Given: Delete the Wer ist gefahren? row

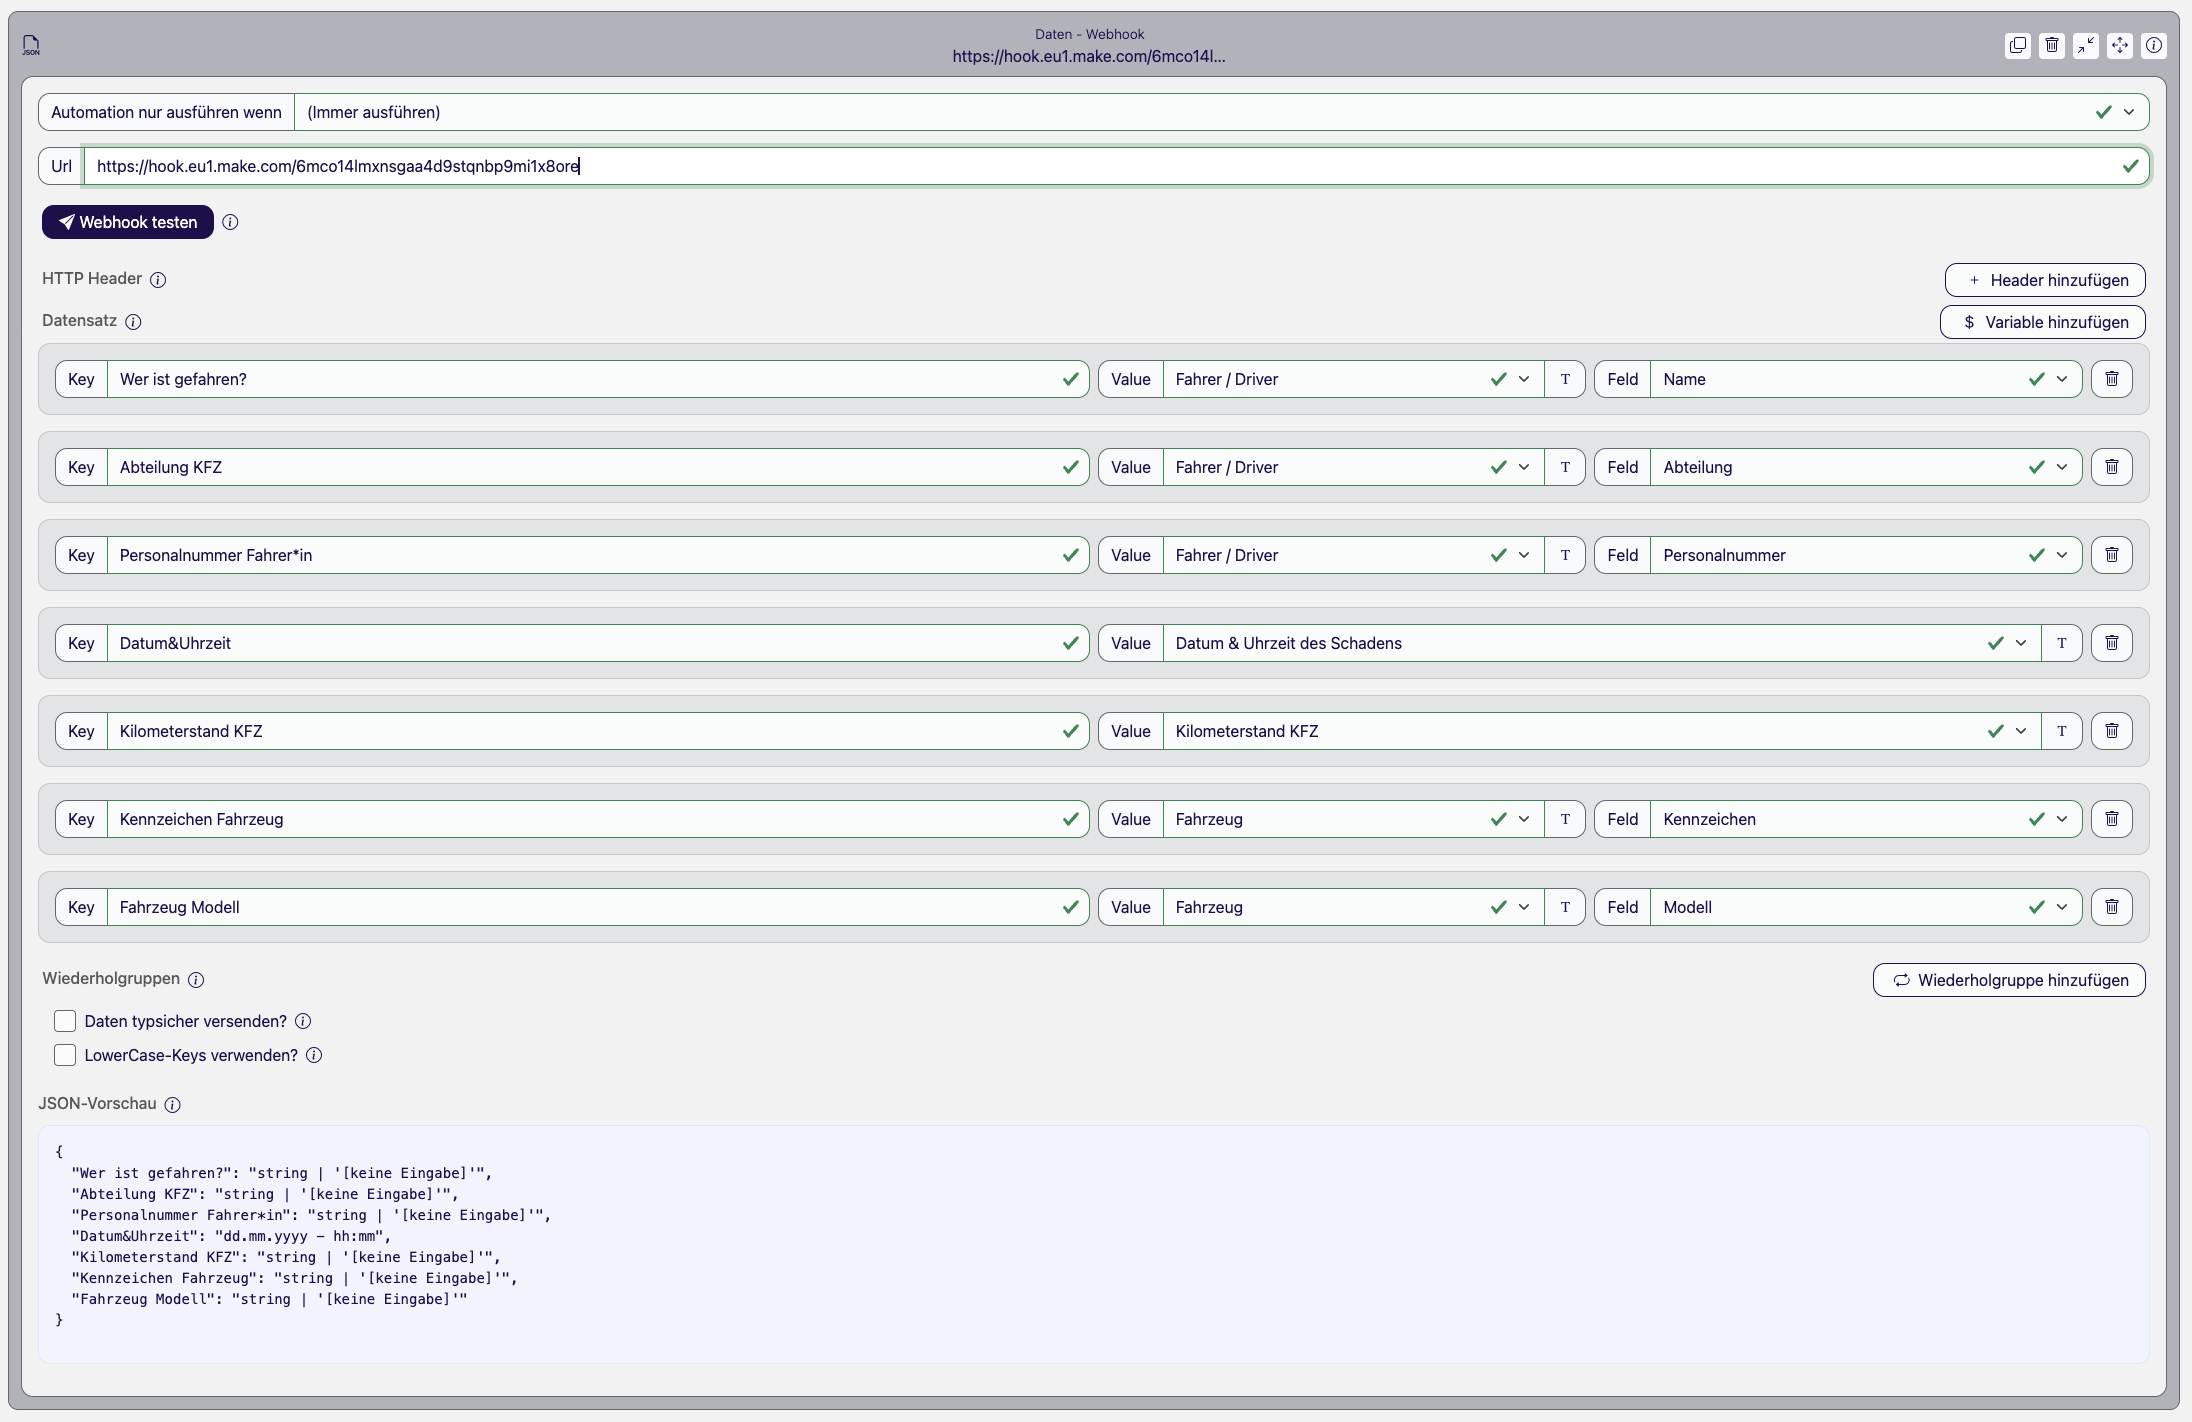Looking at the screenshot, I should (2112, 379).
